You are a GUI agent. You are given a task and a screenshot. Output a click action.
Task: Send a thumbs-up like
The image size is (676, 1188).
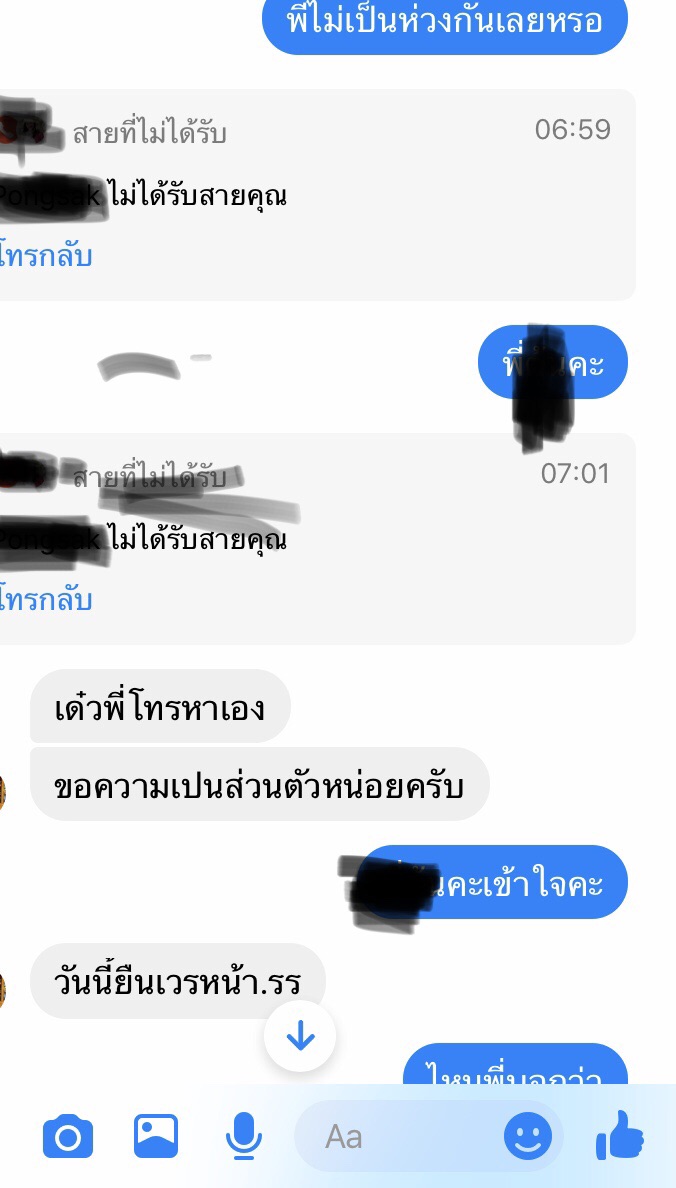tap(620, 1135)
